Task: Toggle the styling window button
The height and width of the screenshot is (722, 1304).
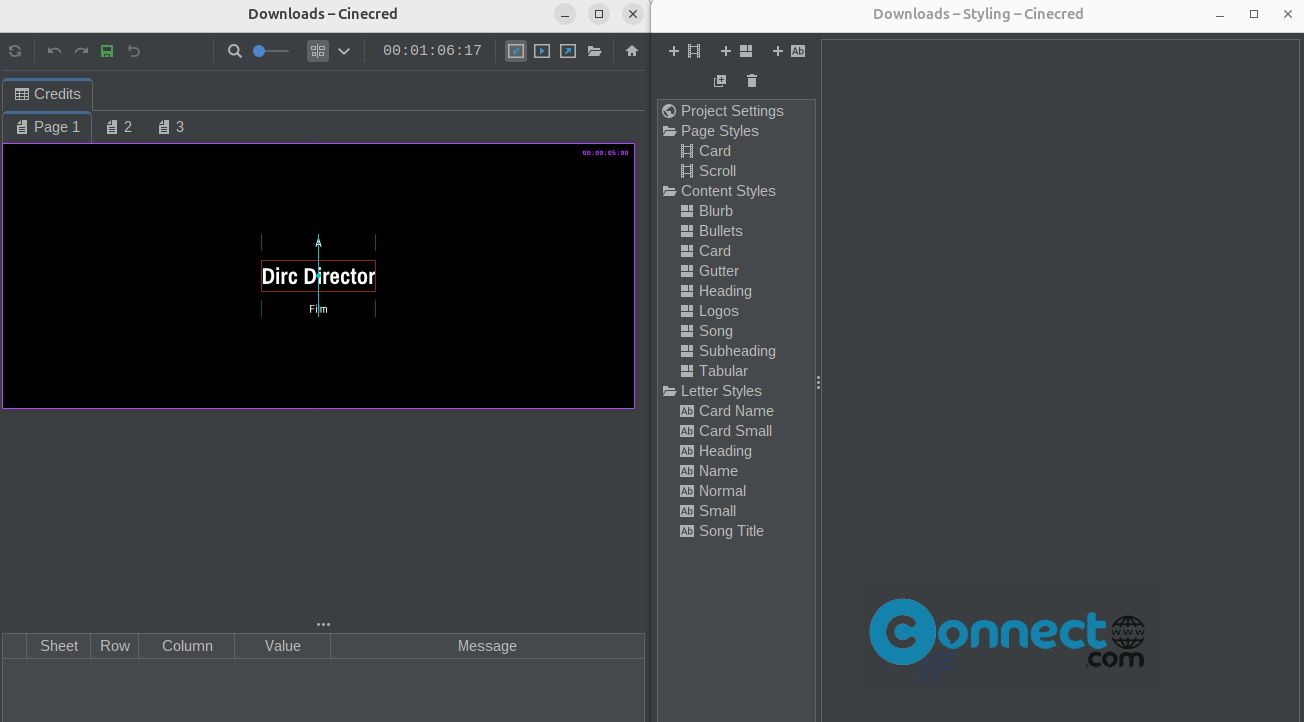Action: pyautogui.click(x=516, y=51)
